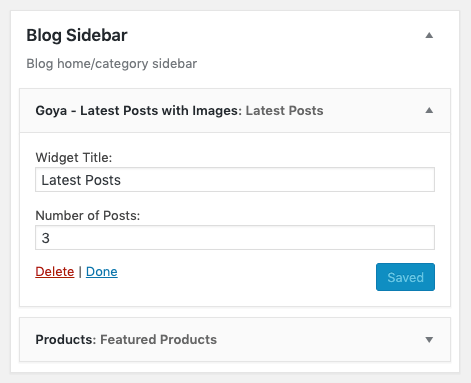Click the blue Saved button
The image size is (471, 383).
click(x=405, y=277)
